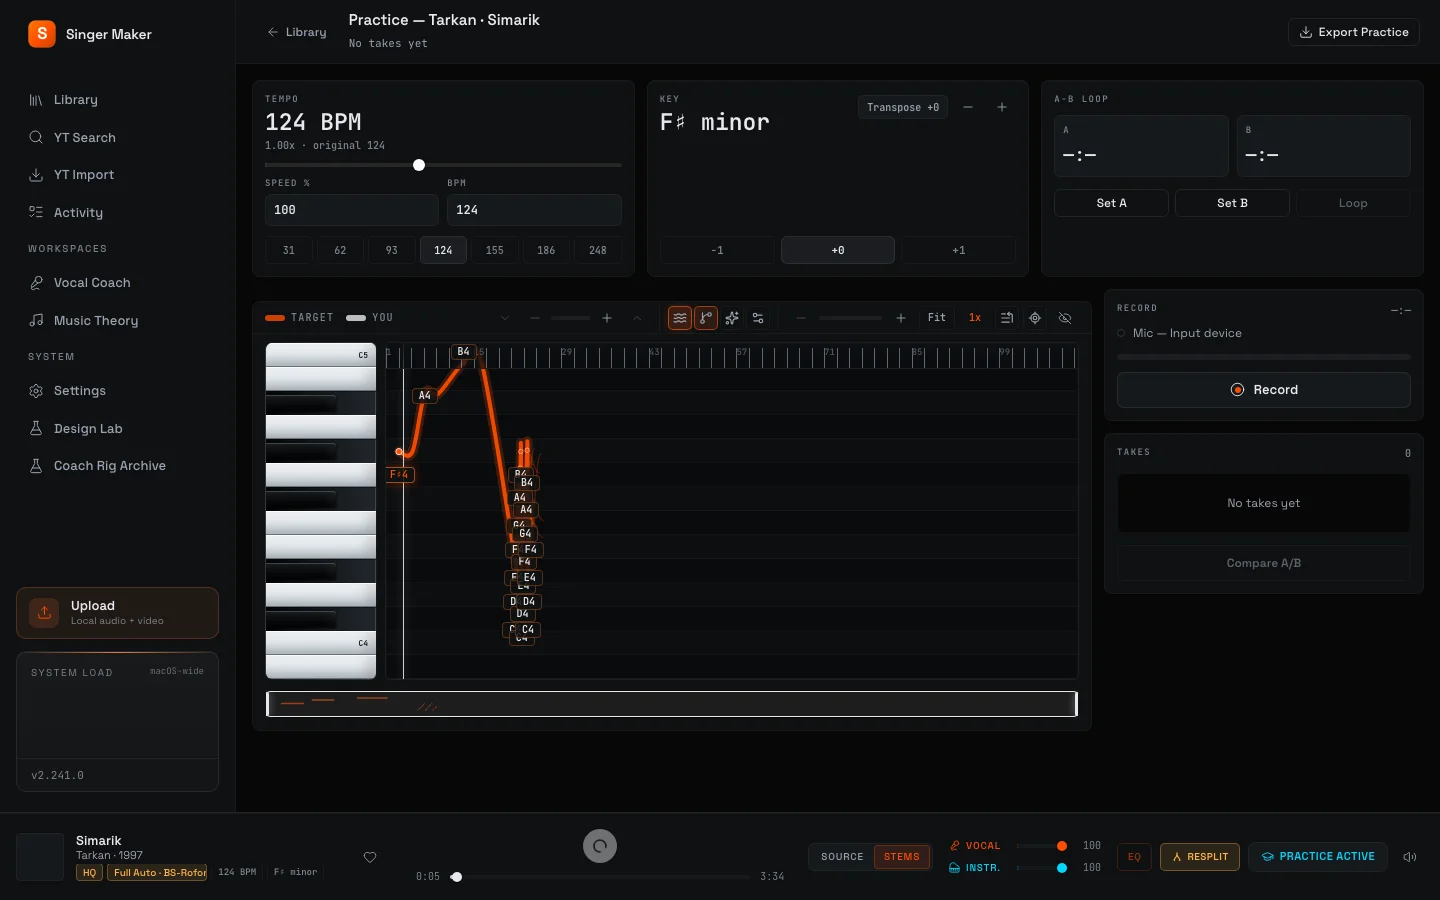
Task: Click vertical zoom in plus icon
Action: 607,318
